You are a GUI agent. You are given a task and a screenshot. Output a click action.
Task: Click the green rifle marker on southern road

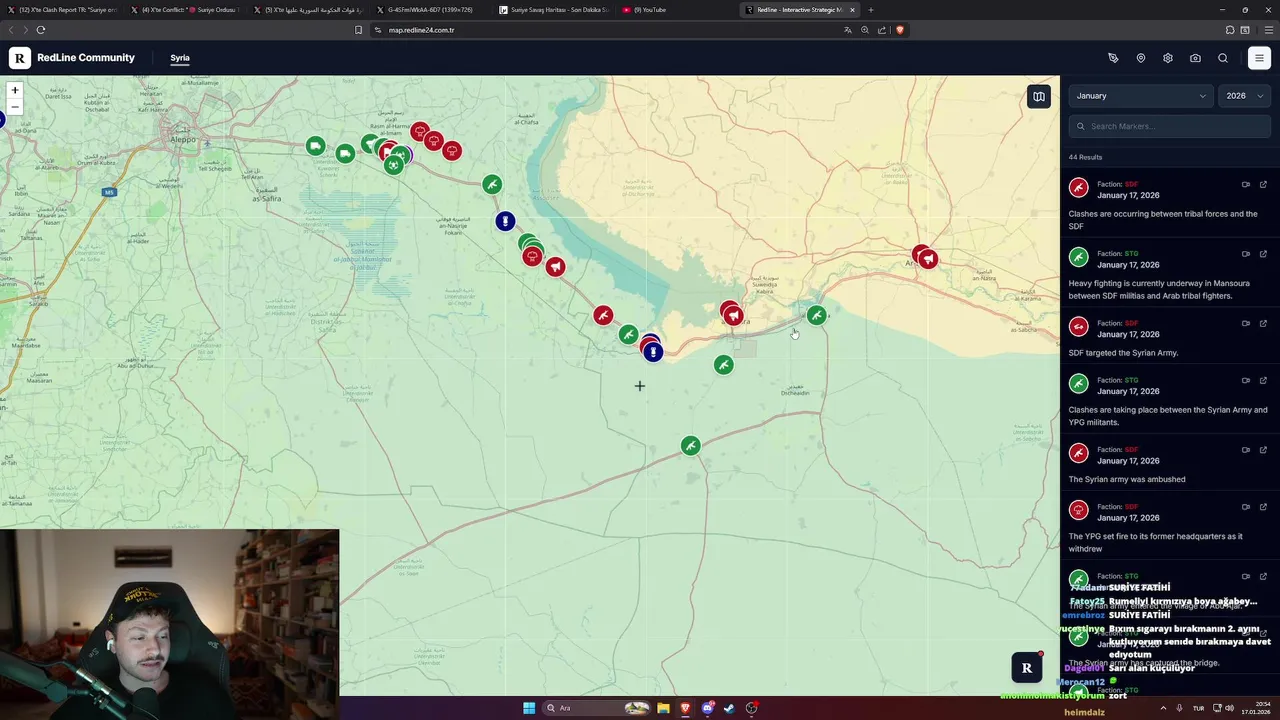tap(690, 445)
